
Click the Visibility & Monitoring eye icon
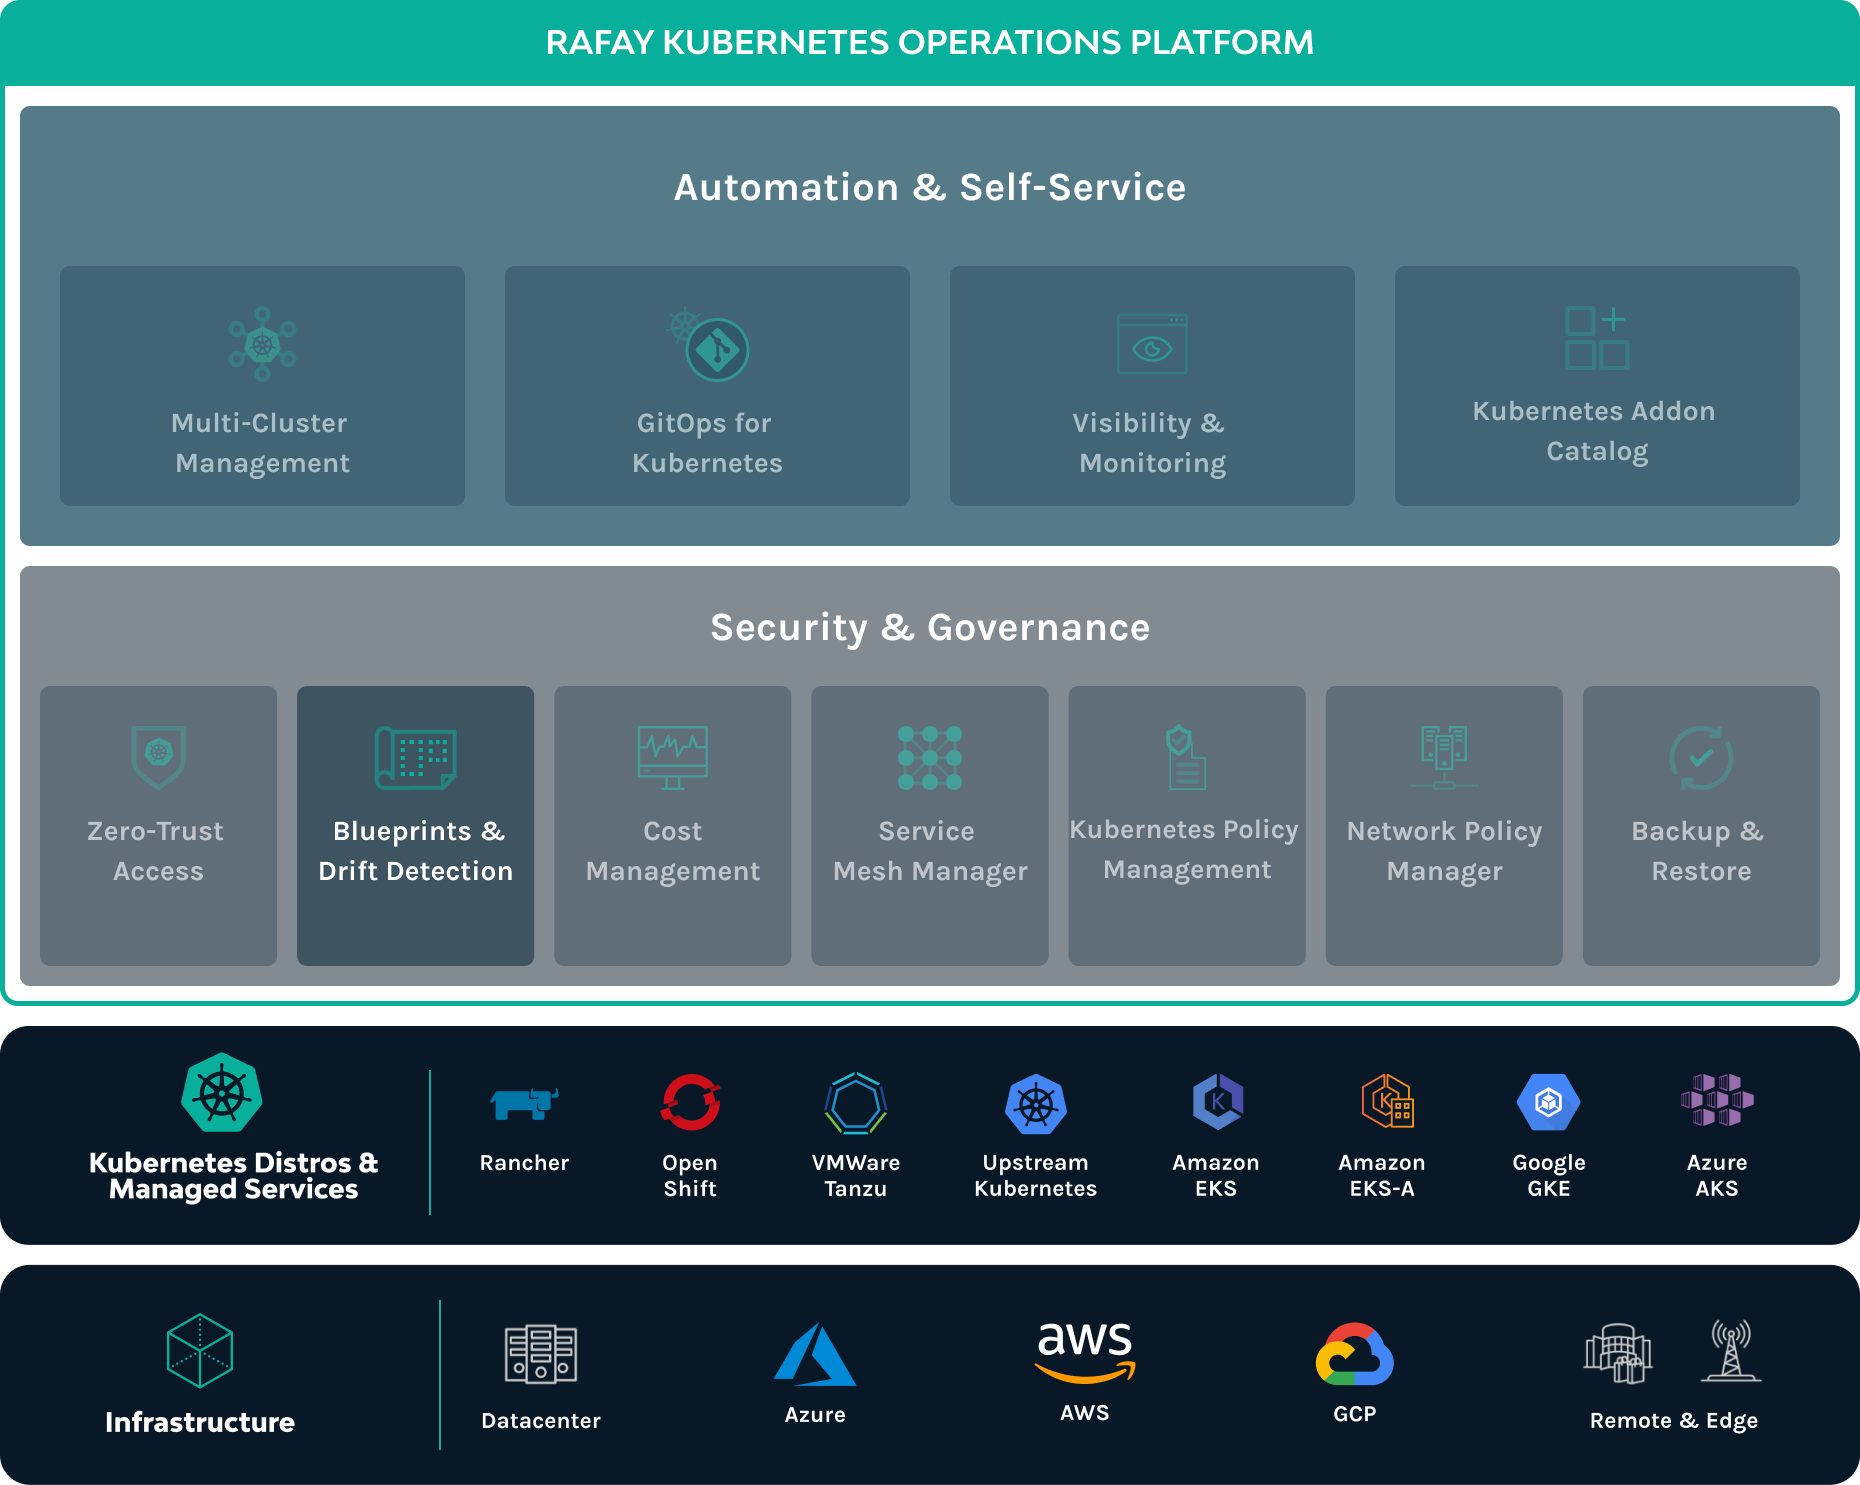(x=1152, y=344)
